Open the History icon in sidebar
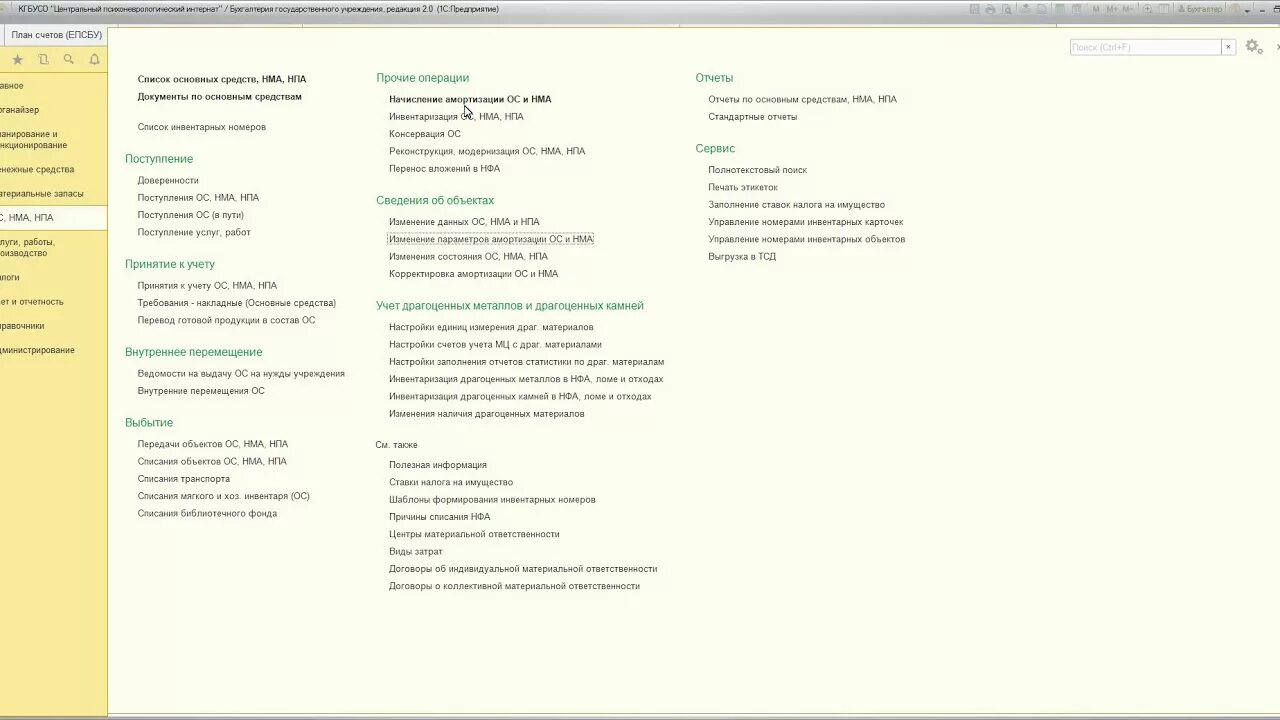The height and width of the screenshot is (720, 1280). coord(43,59)
